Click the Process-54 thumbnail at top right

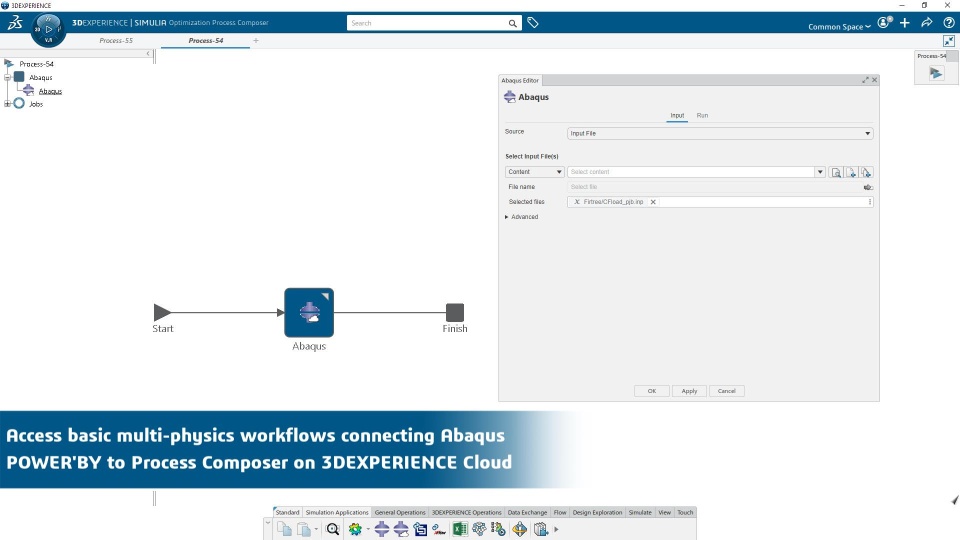pos(936,73)
